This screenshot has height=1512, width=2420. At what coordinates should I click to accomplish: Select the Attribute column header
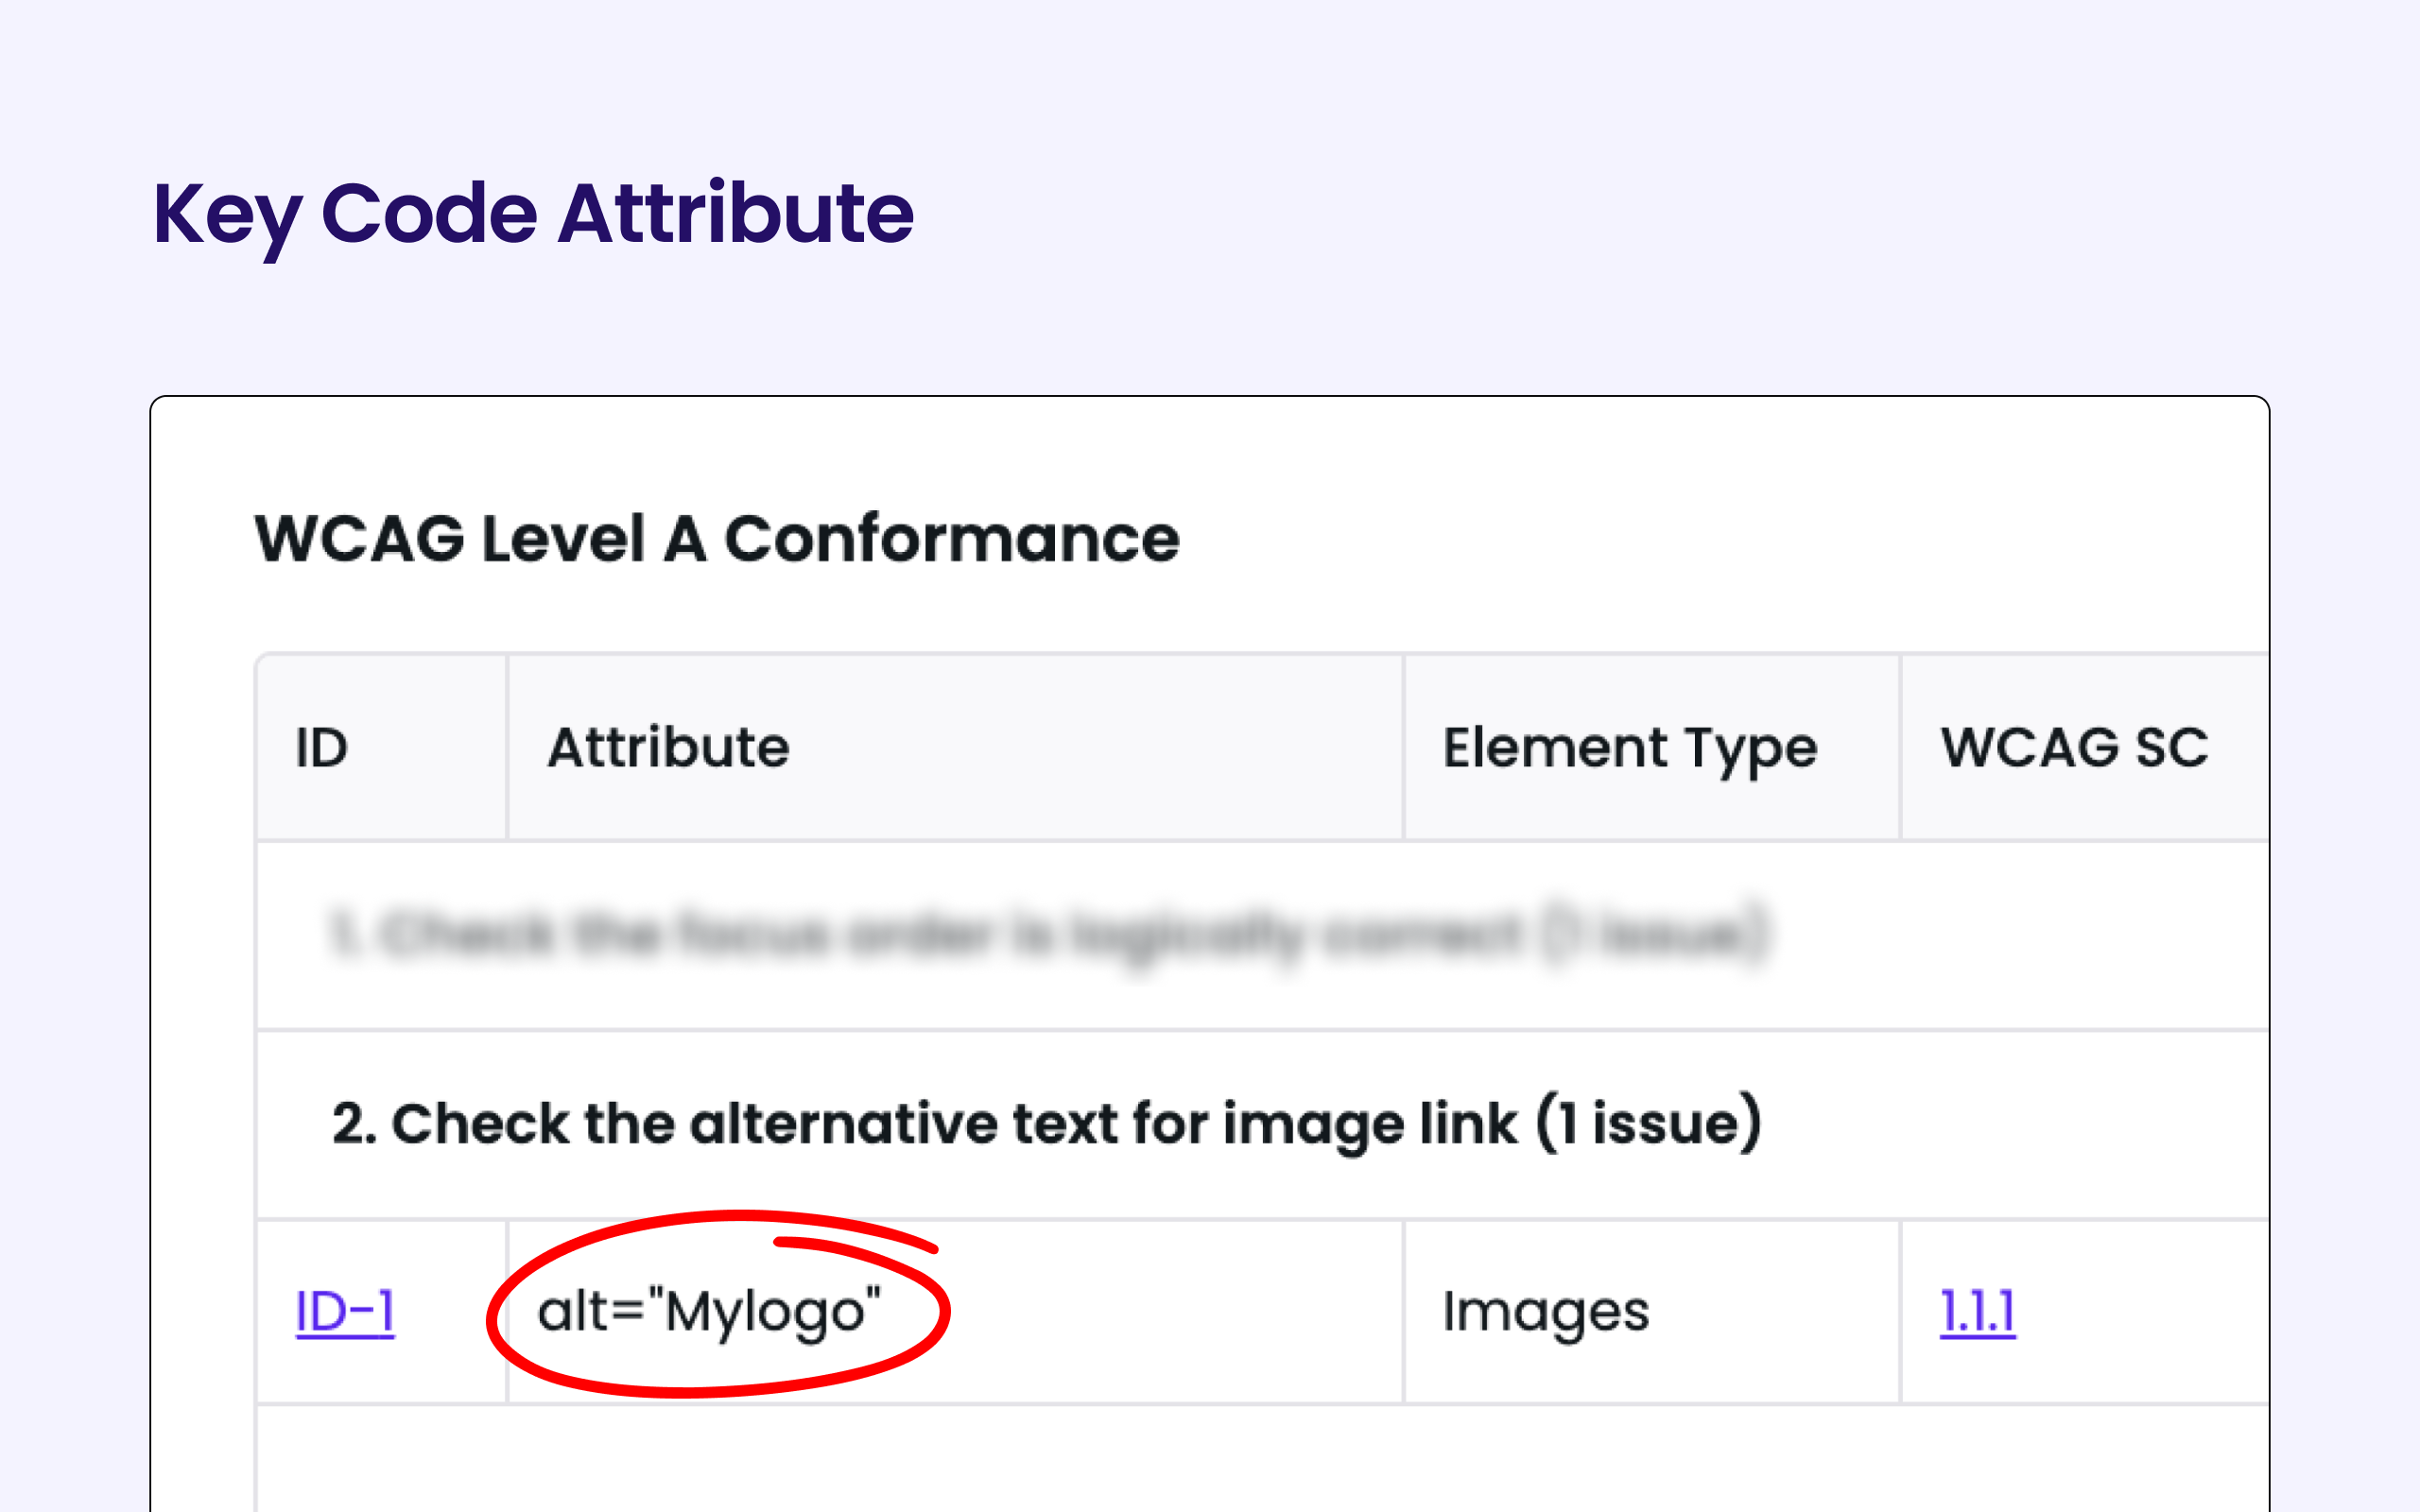668,747
